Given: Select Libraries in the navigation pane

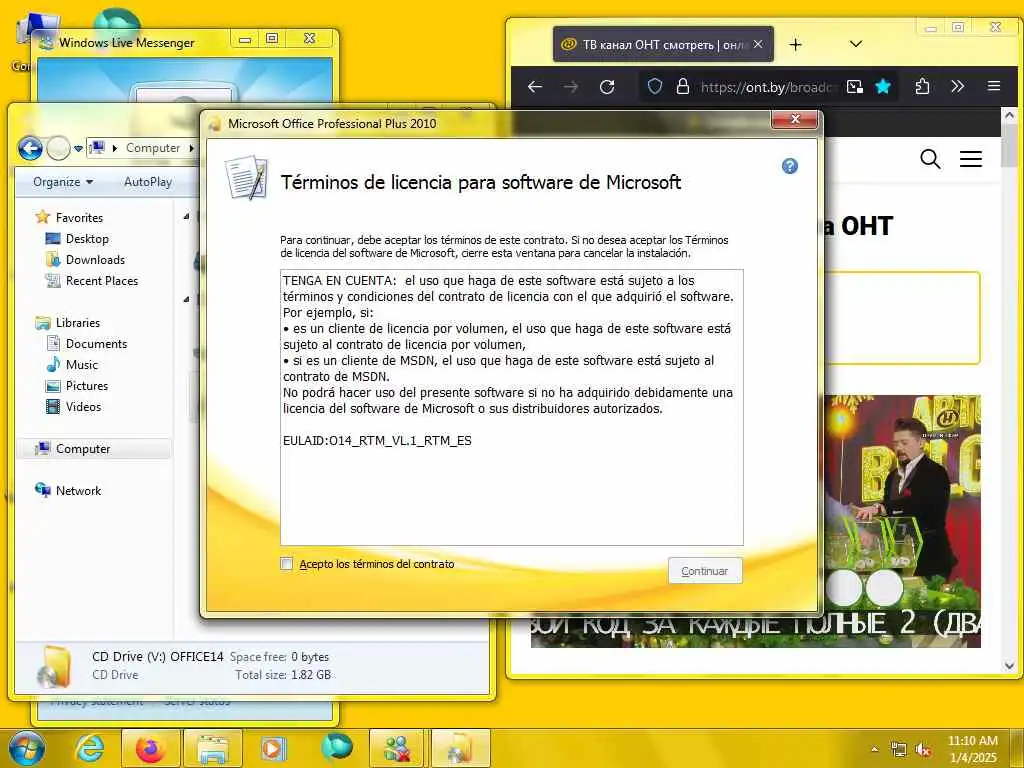Looking at the screenshot, I should click(x=78, y=323).
